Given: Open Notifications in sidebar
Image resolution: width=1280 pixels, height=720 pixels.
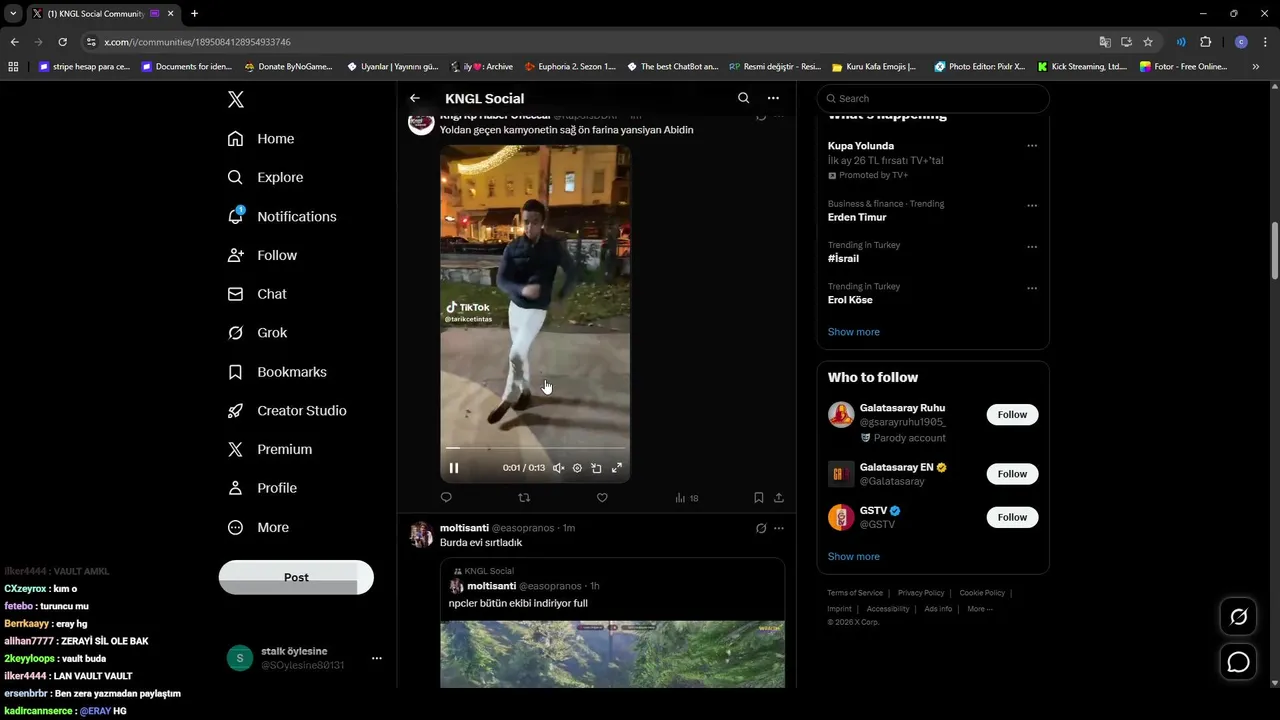Looking at the screenshot, I should pos(282,216).
